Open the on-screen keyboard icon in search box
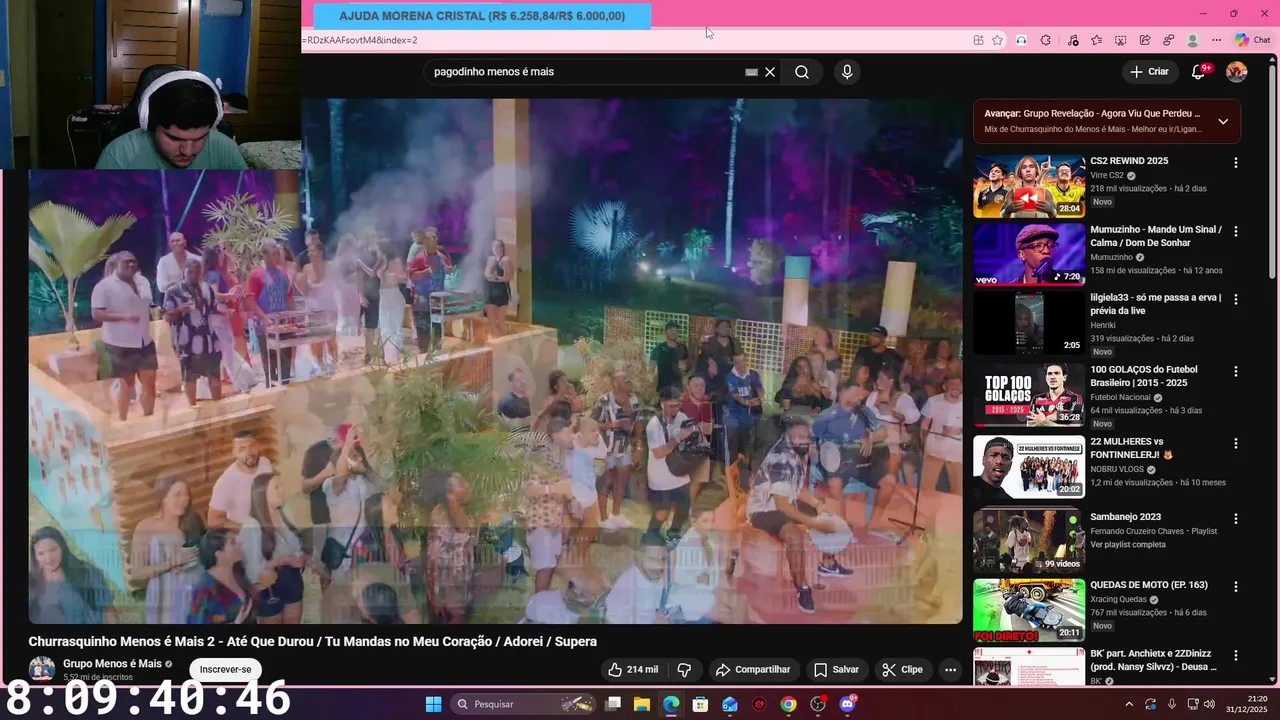 pyautogui.click(x=751, y=72)
